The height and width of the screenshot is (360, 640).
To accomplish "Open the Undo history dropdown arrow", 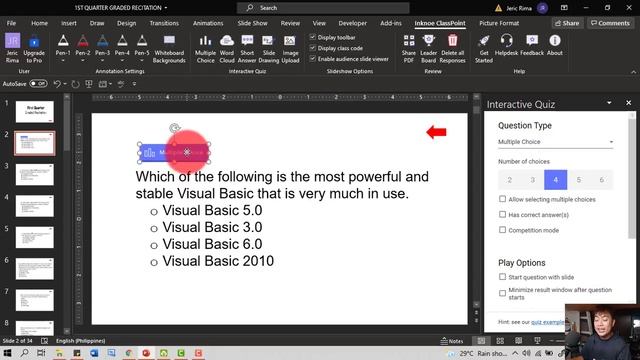I will [x=65, y=84].
